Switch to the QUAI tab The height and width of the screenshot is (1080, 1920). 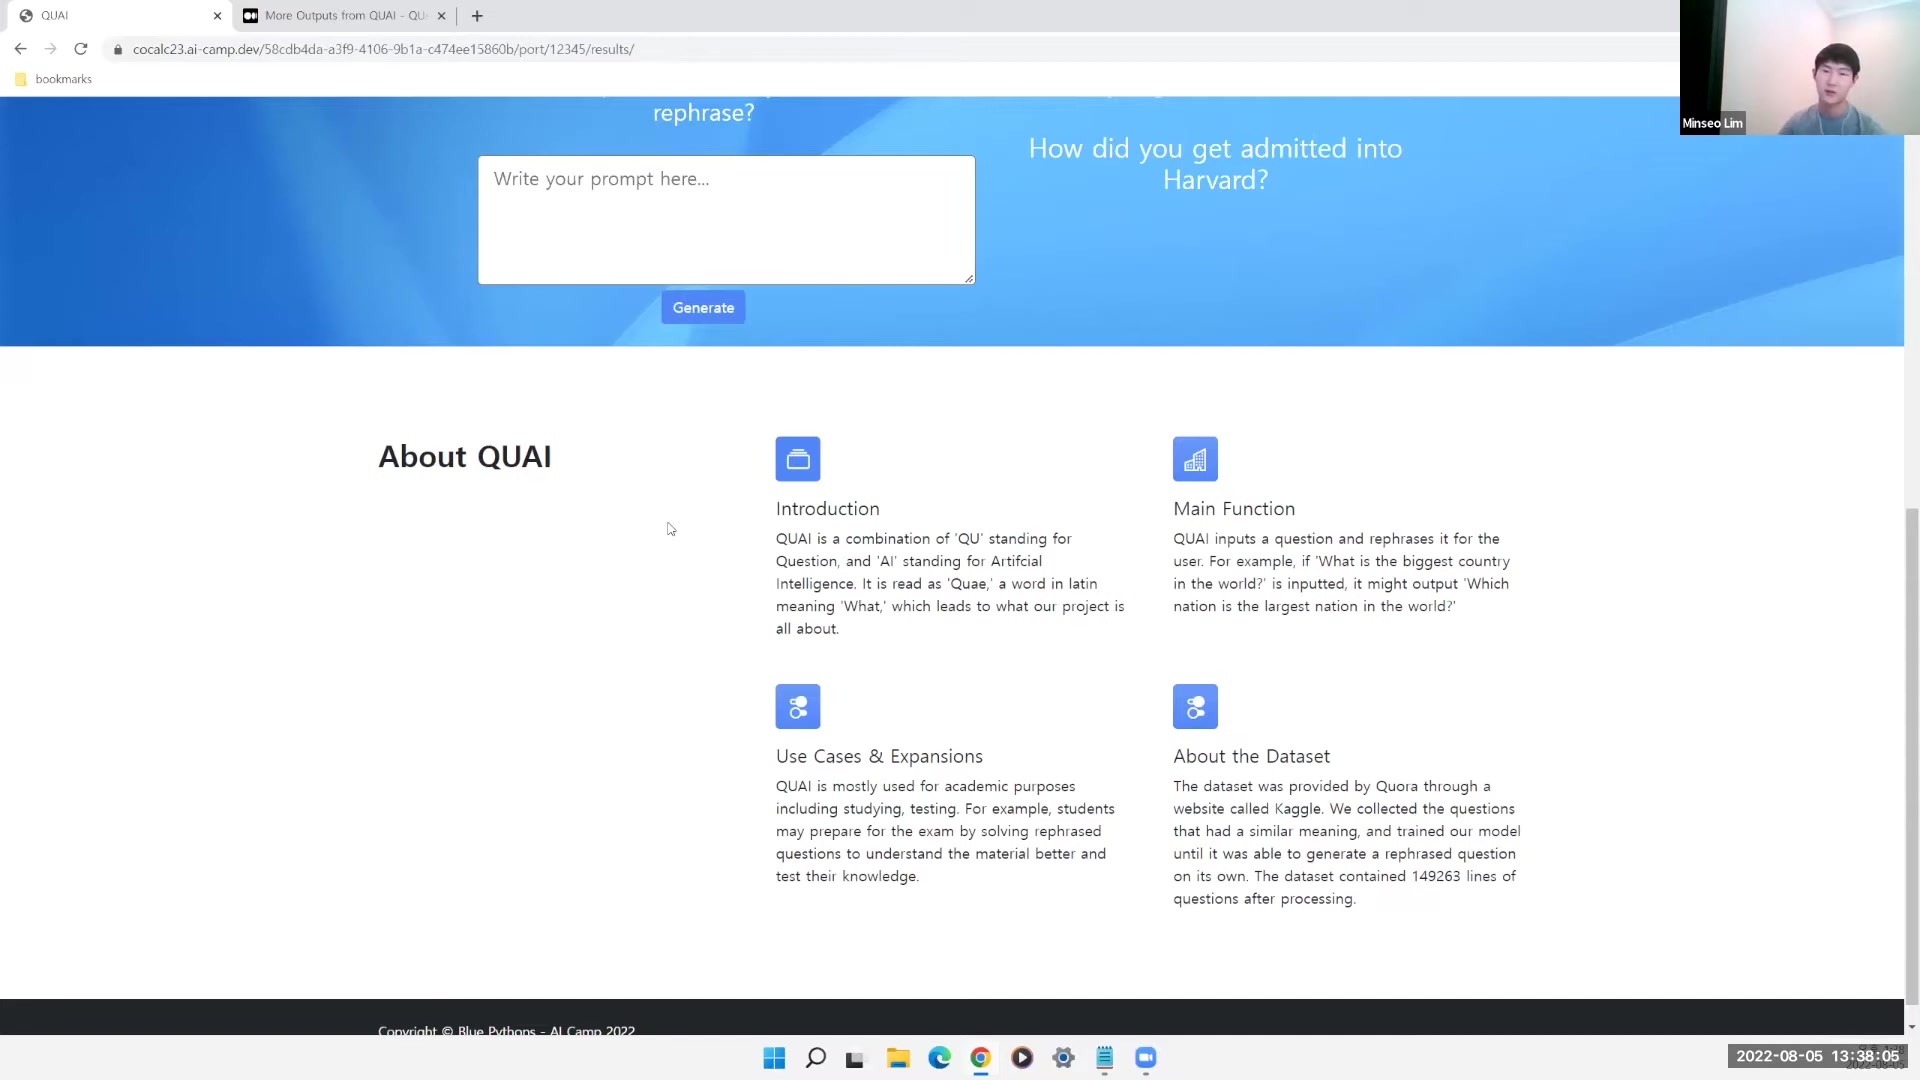point(116,16)
